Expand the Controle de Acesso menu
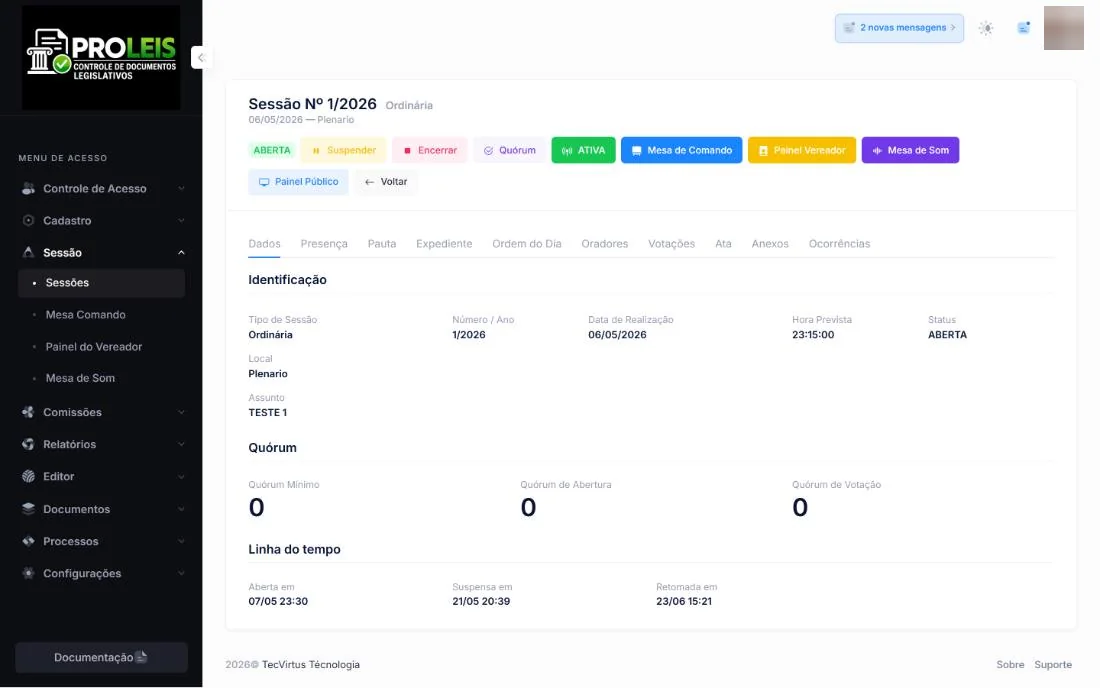 pyautogui.click(x=102, y=189)
